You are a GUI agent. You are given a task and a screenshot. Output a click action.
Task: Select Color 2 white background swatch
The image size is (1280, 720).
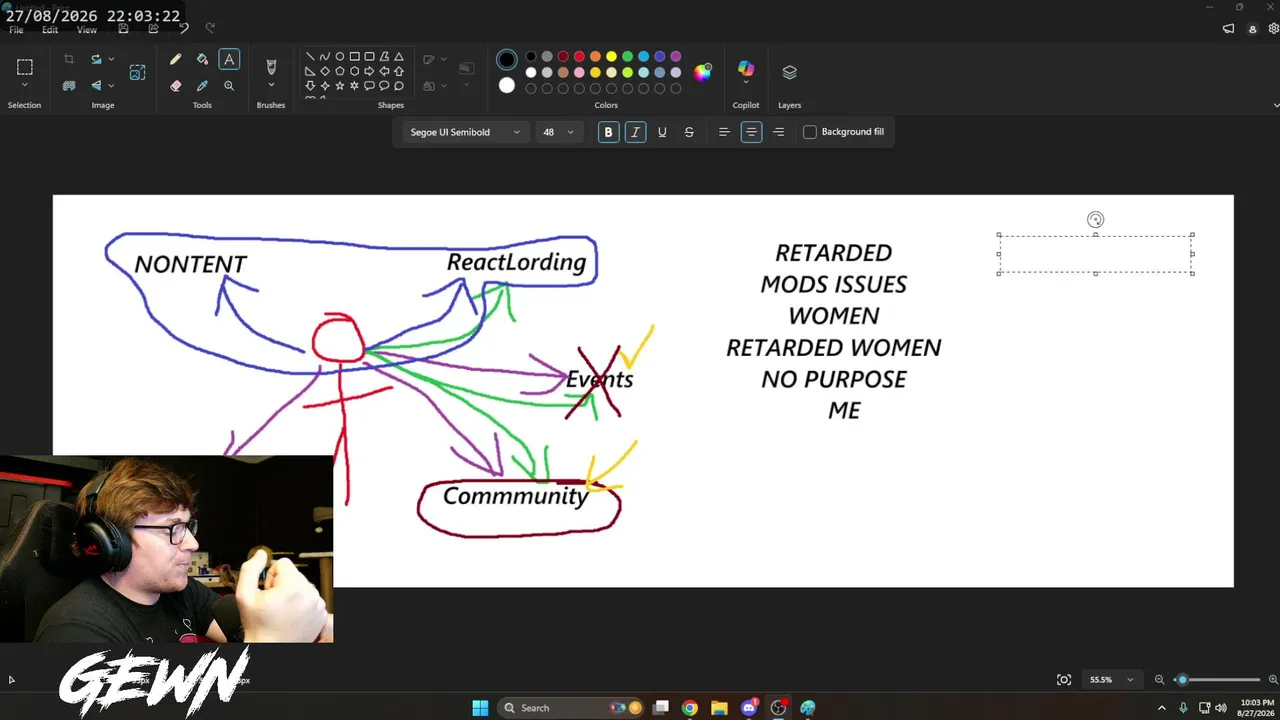[x=507, y=86]
